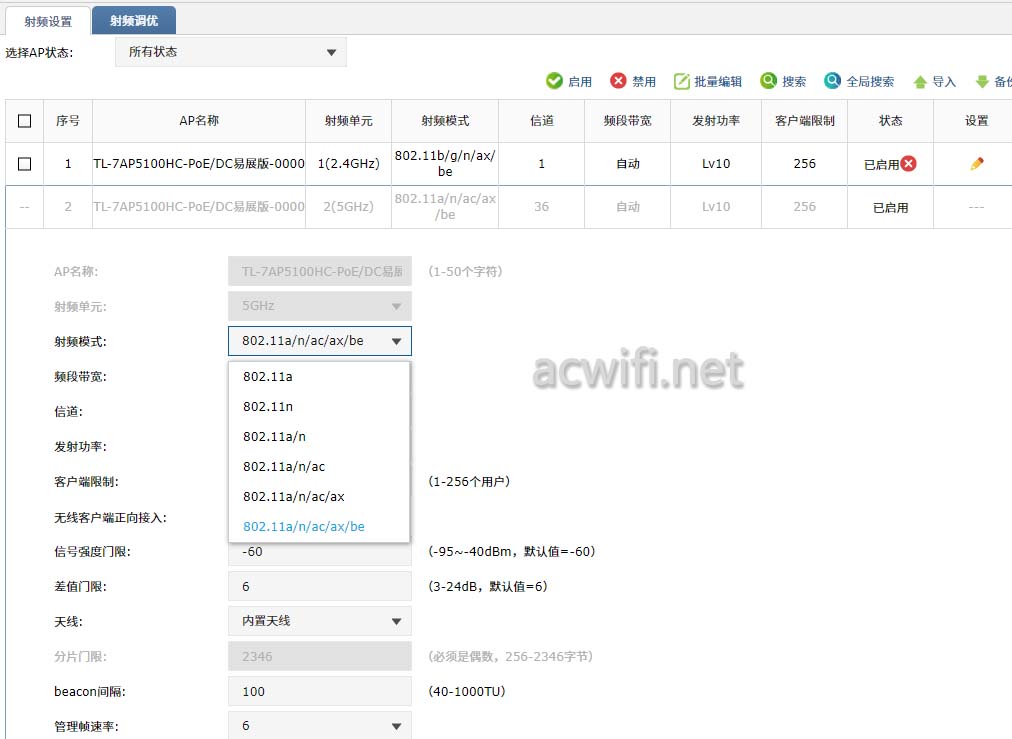Select highlighted 802.11a/n/ac/ax/be option
This screenshot has width=1012, height=739.
tap(319, 527)
